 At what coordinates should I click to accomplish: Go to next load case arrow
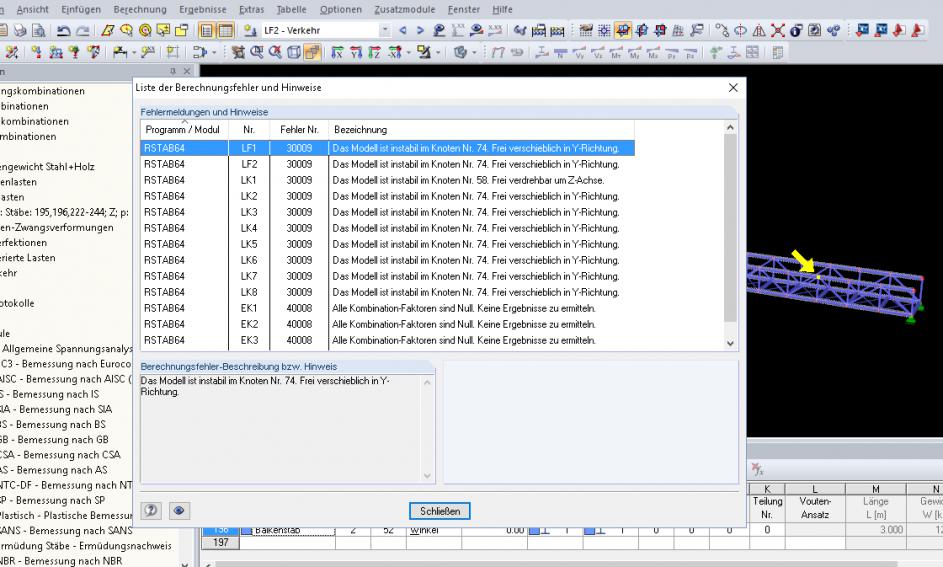pos(420,30)
